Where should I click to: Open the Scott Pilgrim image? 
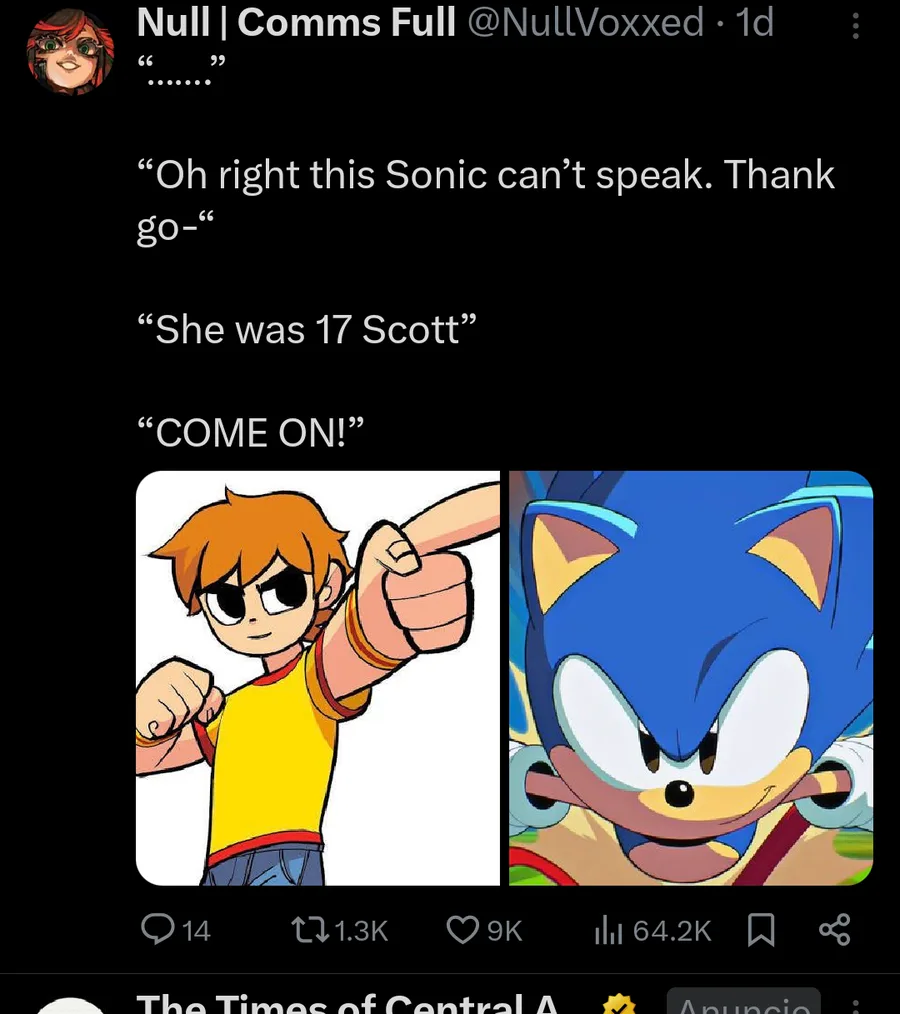(x=318, y=678)
